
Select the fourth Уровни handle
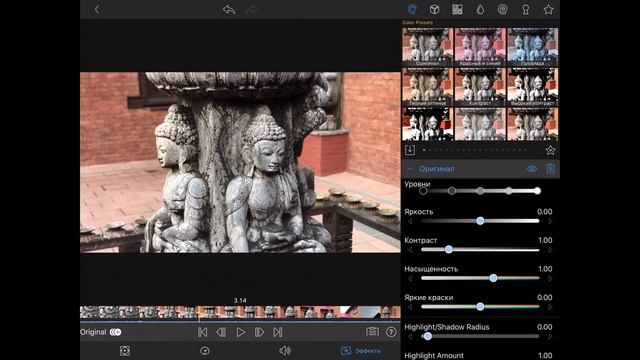509,191
